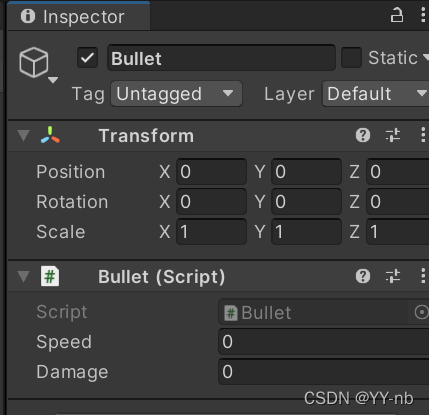Click the Inspector lock icon
The height and width of the screenshot is (415, 429).
(397, 15)
